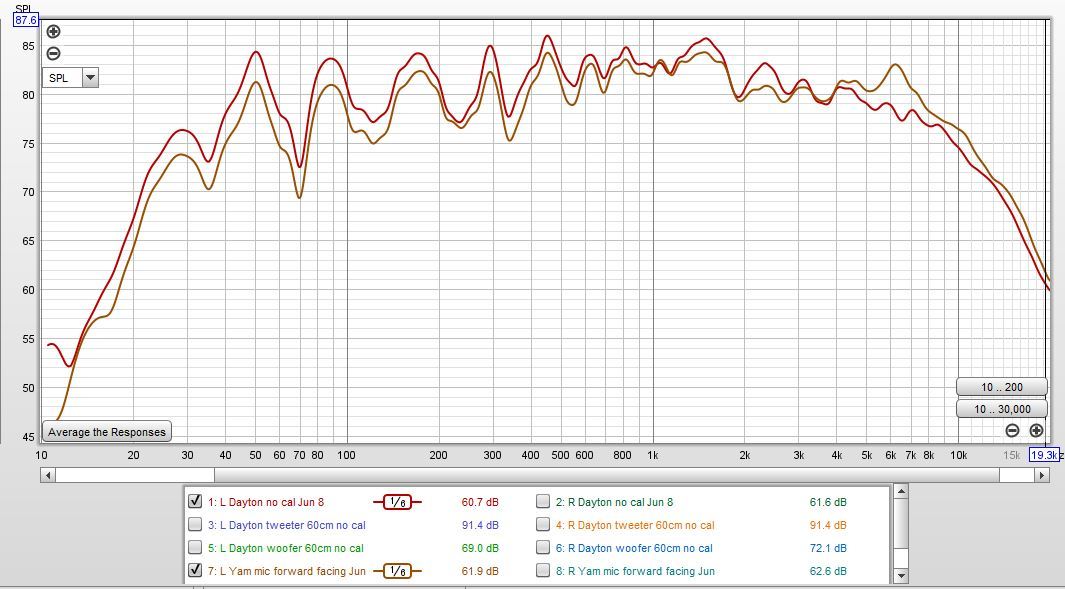
Task: Click Average the Responses button
Action: pos(108,432)
